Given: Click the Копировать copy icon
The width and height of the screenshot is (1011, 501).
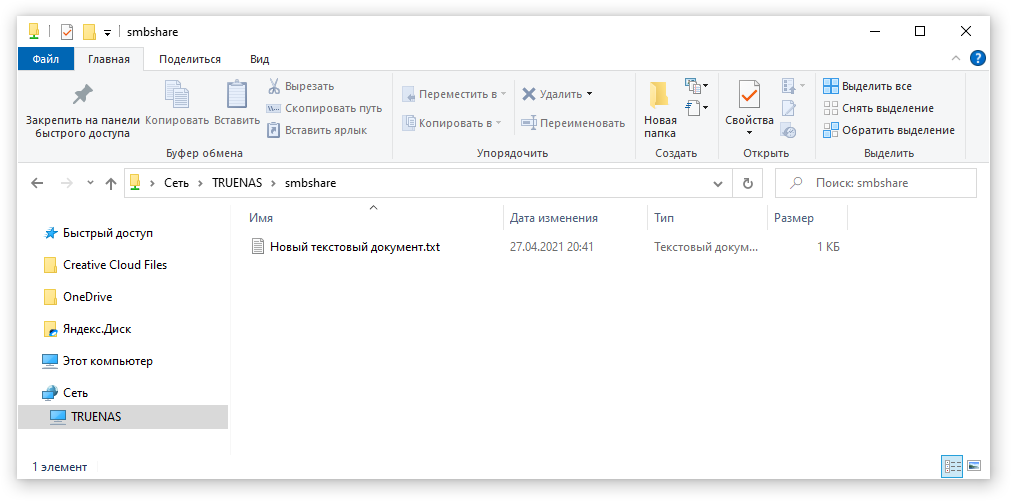Looking at the screenshot, I should (177, 95).
